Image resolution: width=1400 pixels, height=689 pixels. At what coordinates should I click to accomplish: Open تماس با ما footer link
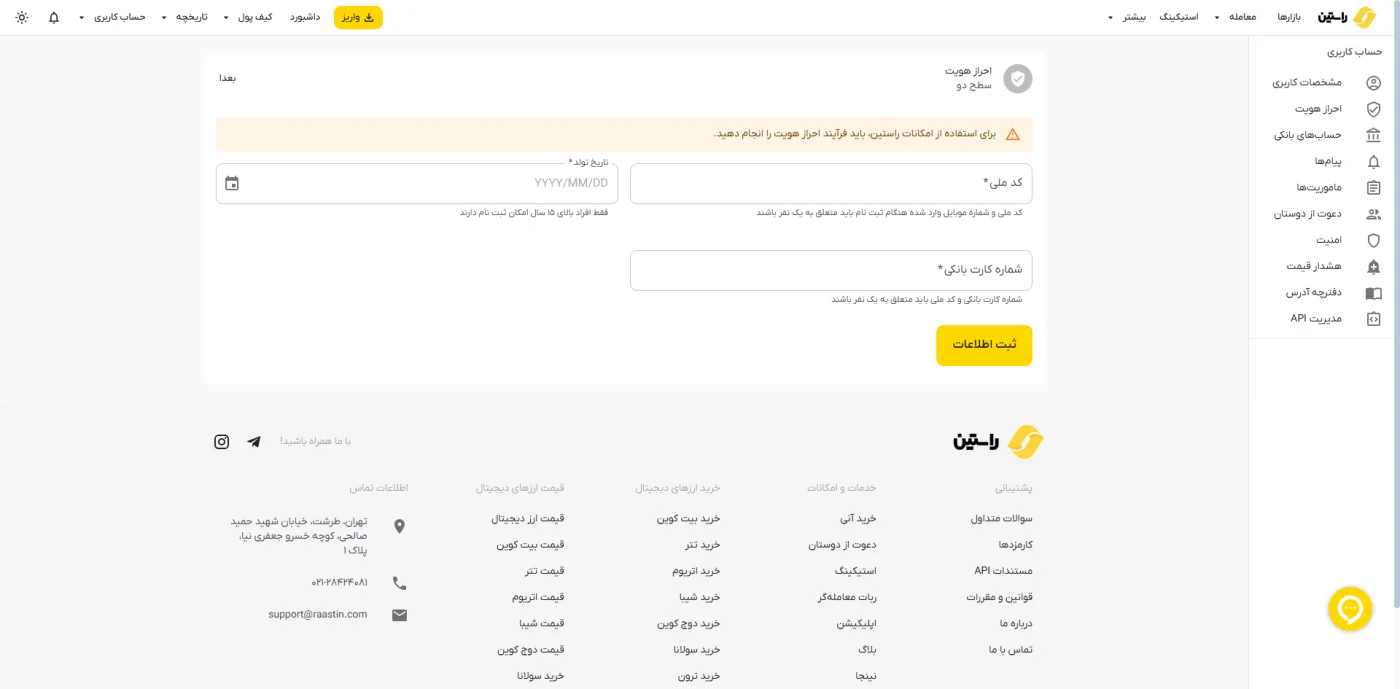coord(1010,649)
